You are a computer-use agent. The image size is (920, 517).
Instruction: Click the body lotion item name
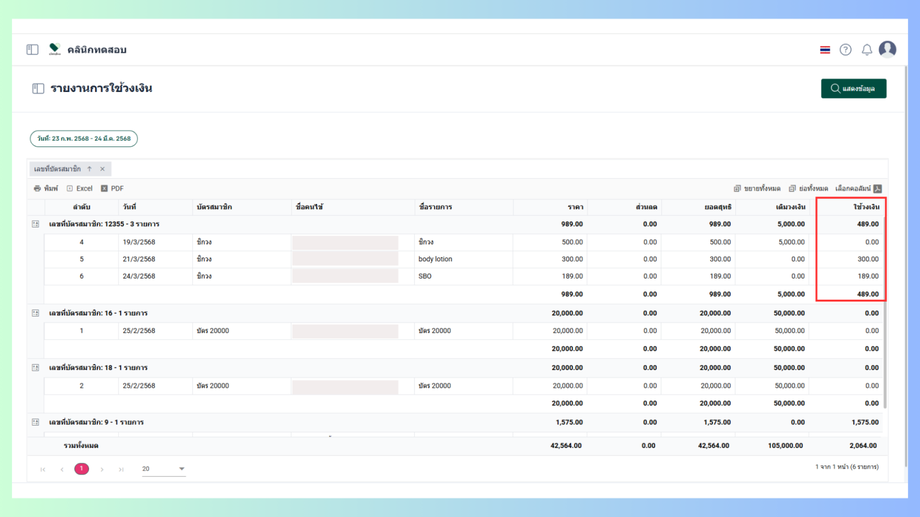click(x=435, y=259)
